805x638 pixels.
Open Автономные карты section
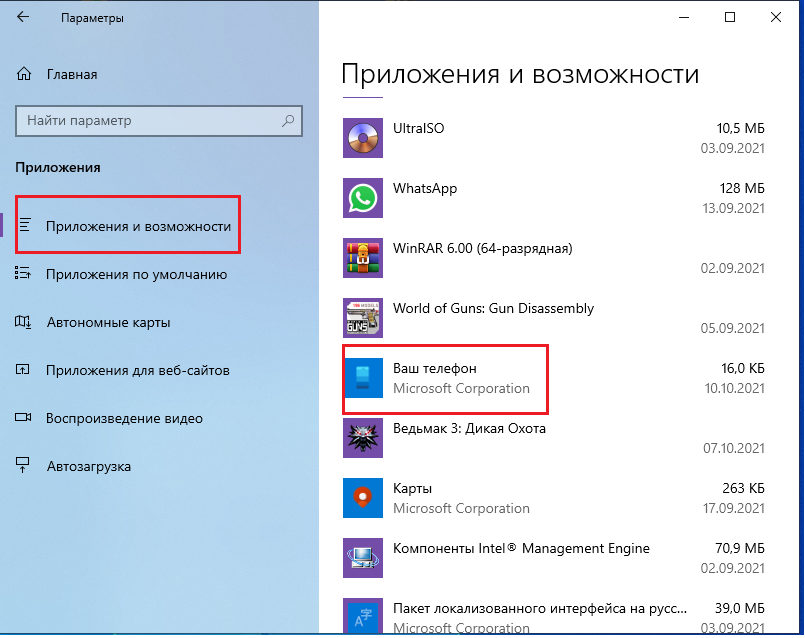pyautogui.click(x=108, y=322)
